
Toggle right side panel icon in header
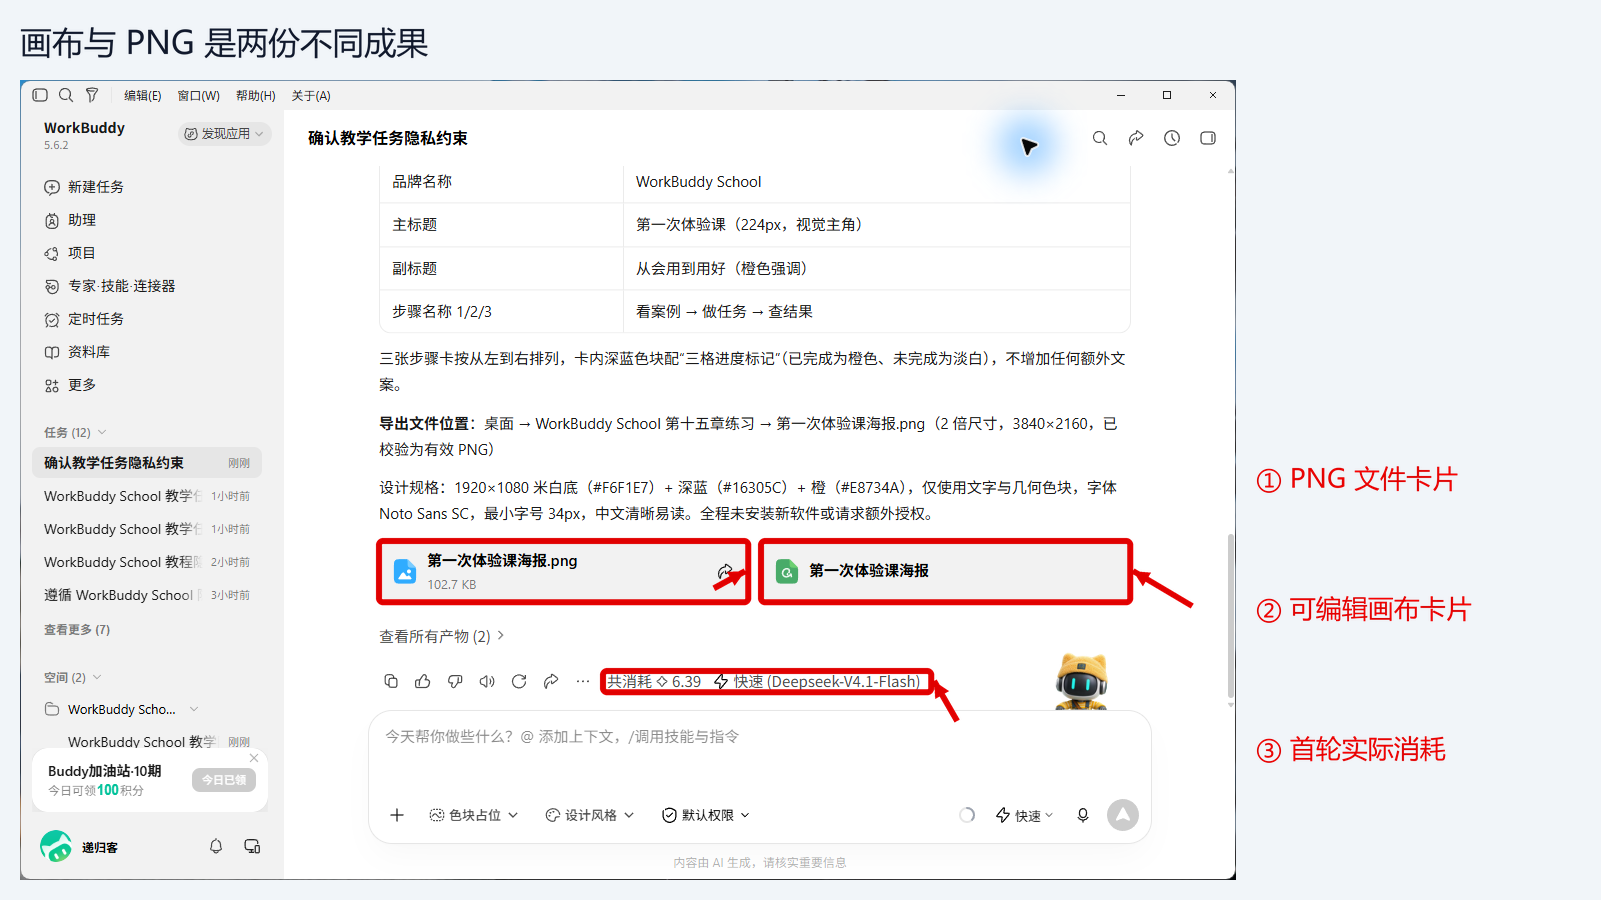[1208, 138]
